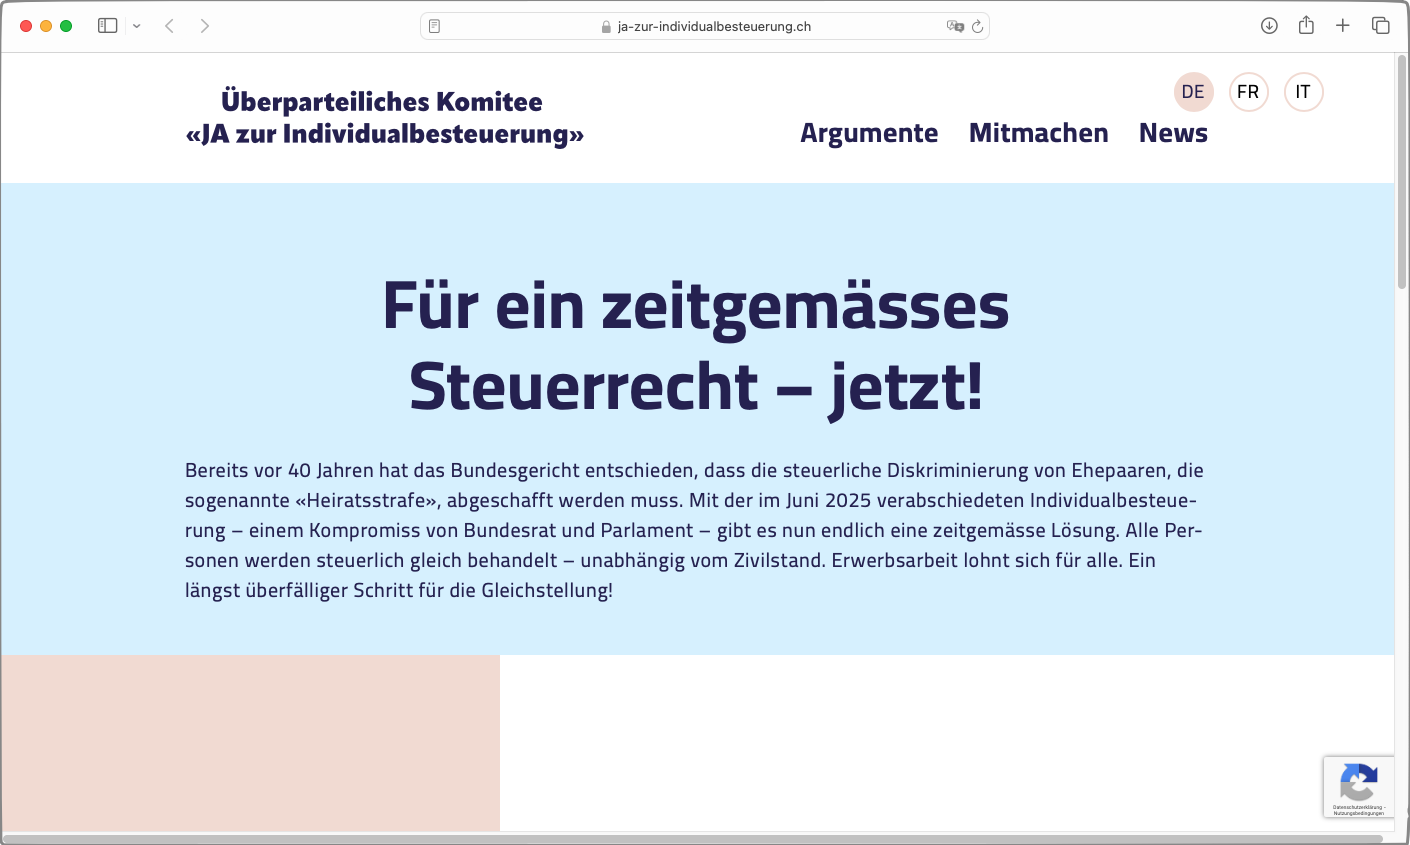Toggle the Safari sidebar icon

(x=107, y=26)
